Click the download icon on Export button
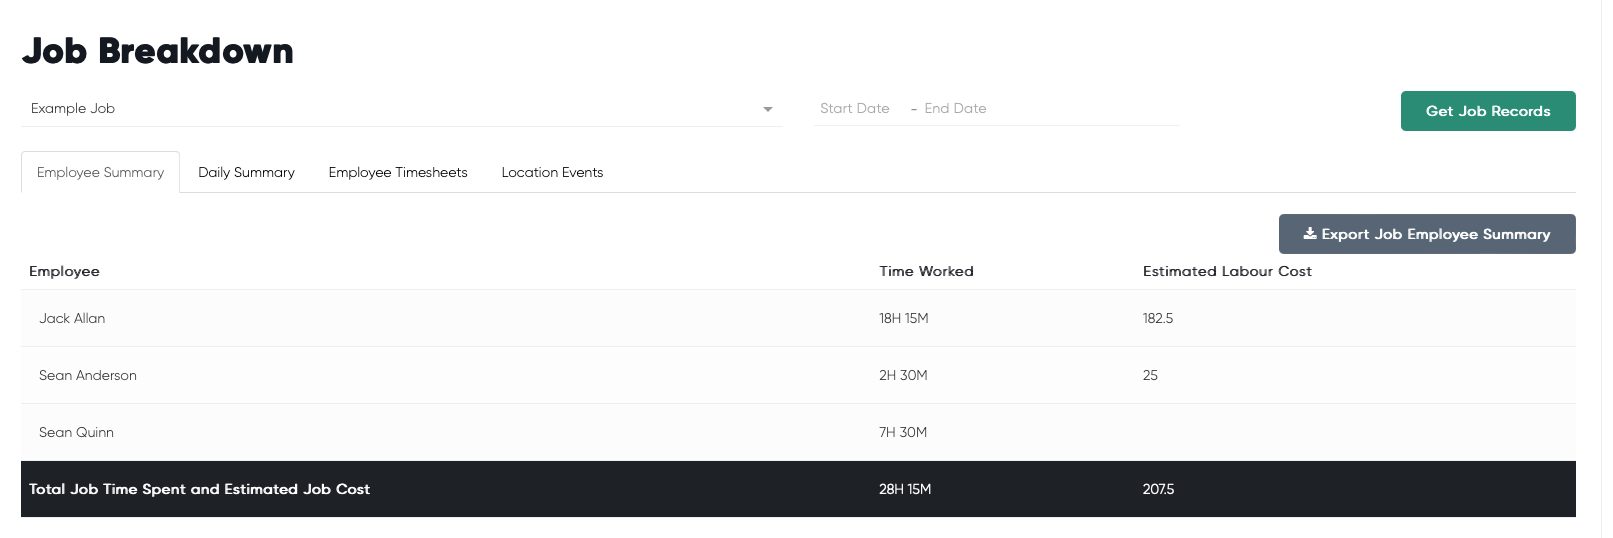The width and height of the screenshot is (1613, 538). pos(1309,233)
